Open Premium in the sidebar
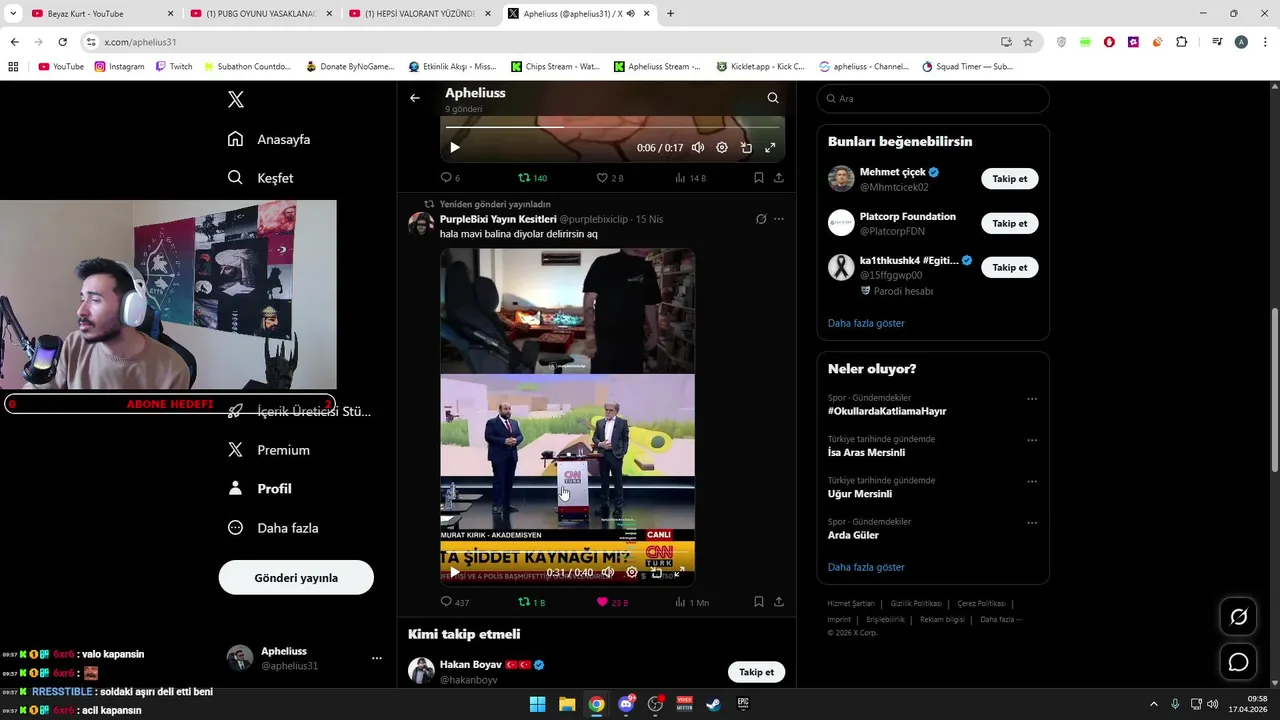This screenshot has height=720, width=1280. coord(269,450)
